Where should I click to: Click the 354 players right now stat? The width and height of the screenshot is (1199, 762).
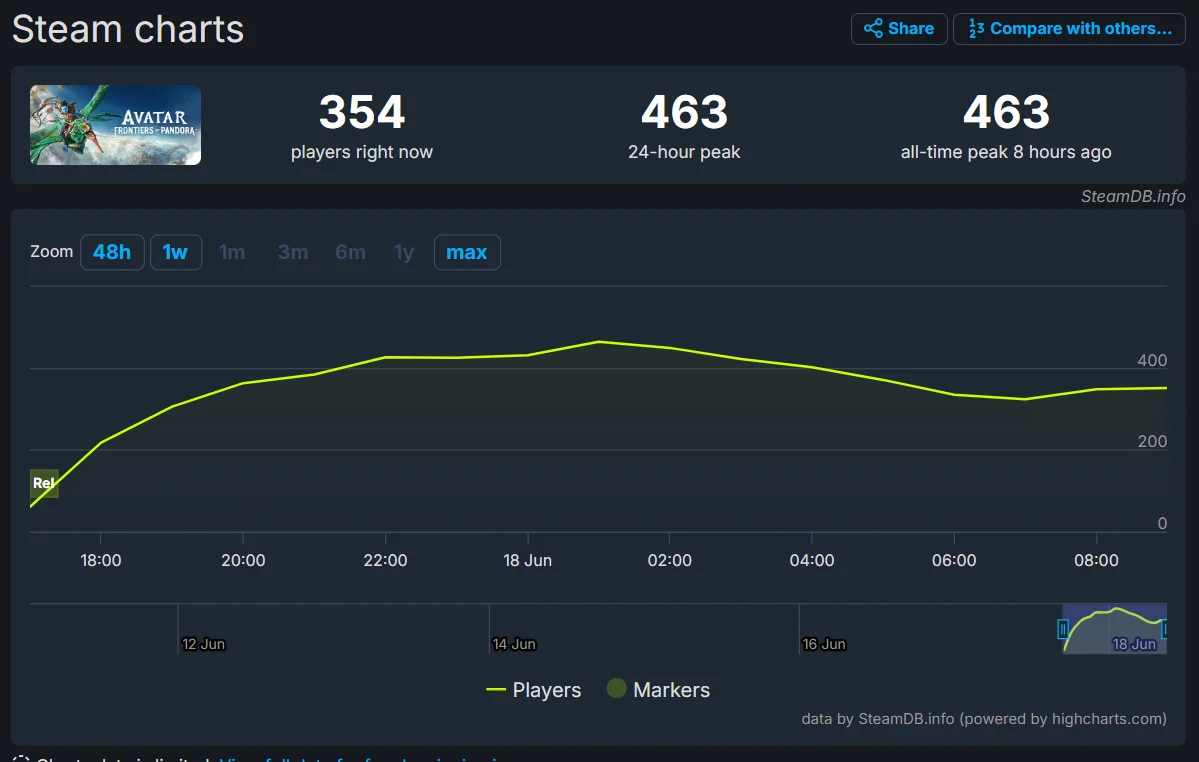(x=361, y=113)
